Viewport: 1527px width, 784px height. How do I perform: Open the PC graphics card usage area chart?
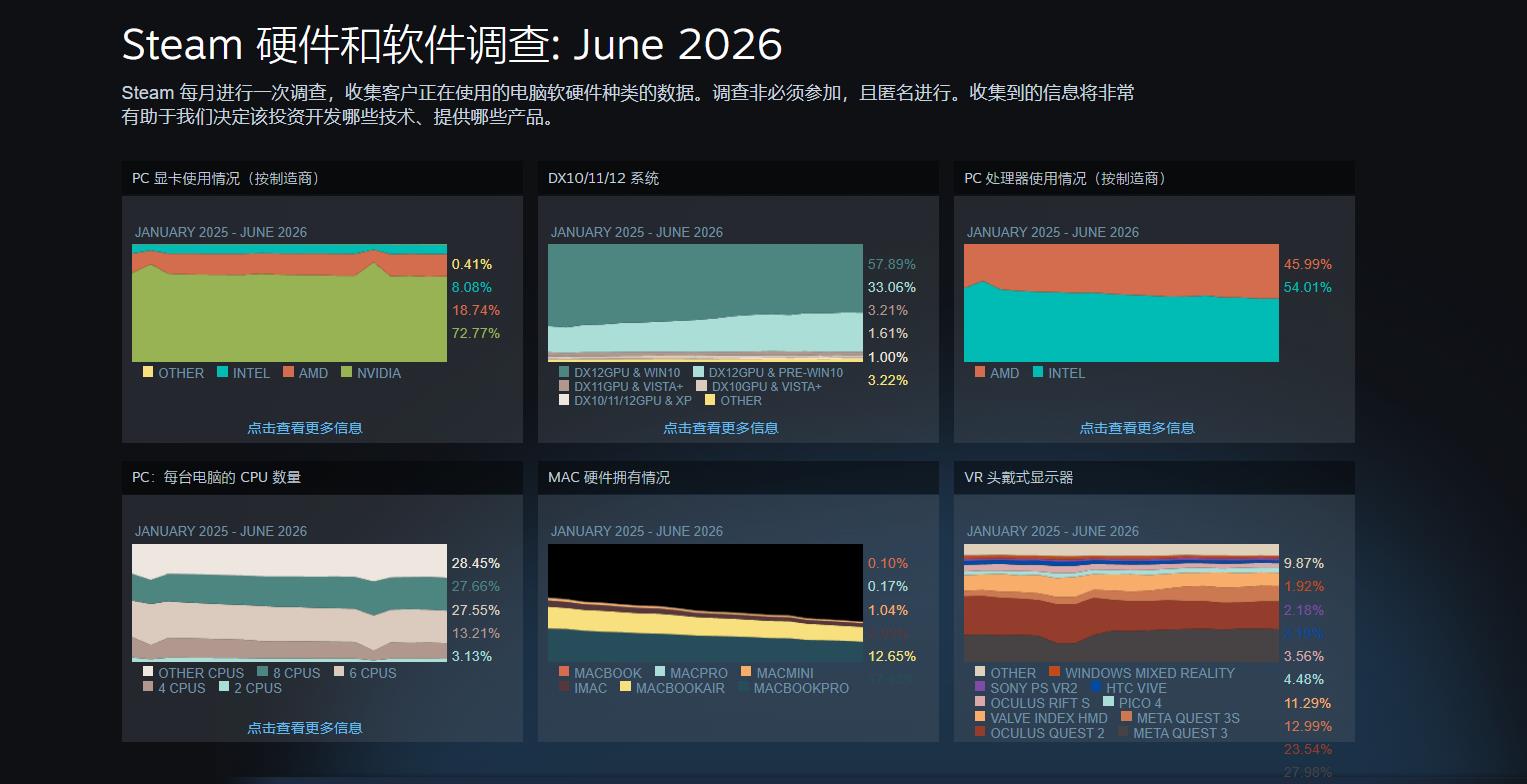pyautogui.click(x=290, y=303)
